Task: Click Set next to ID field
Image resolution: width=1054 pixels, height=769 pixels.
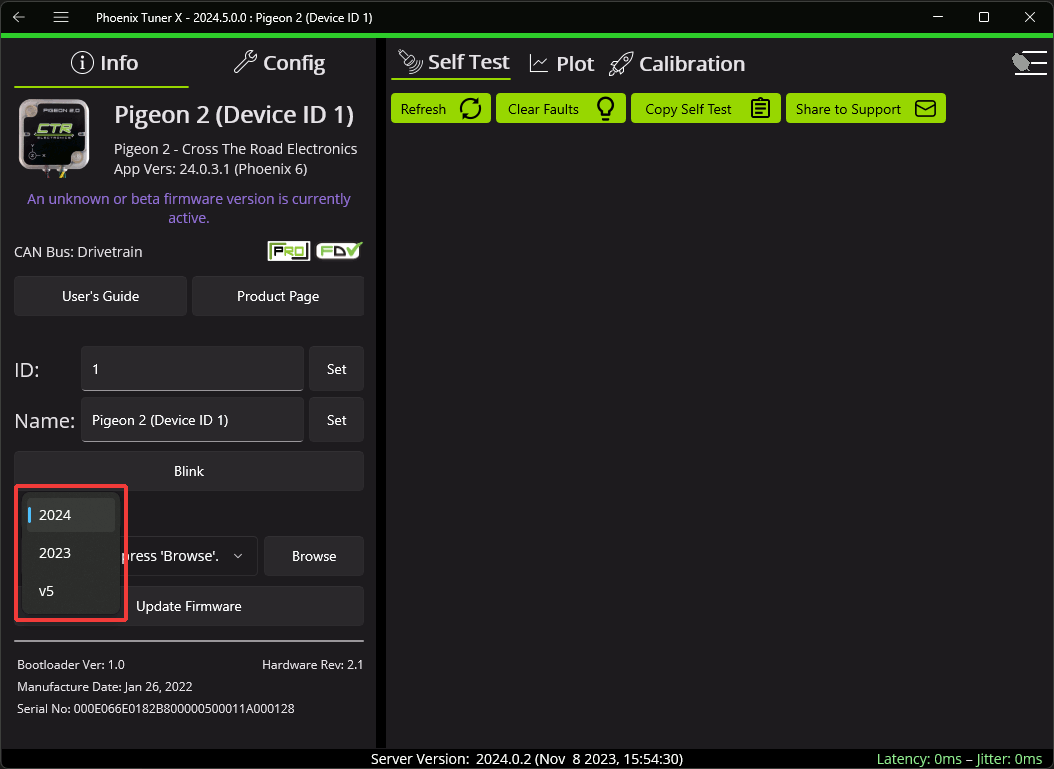Action: coord(336,368)
